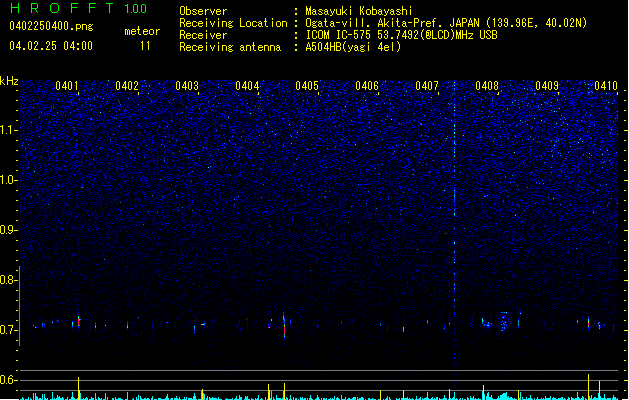Viewport: 629px width, 400px height.
Task: Click the 'Receiving antenna' label
Action: pos(230,47)
